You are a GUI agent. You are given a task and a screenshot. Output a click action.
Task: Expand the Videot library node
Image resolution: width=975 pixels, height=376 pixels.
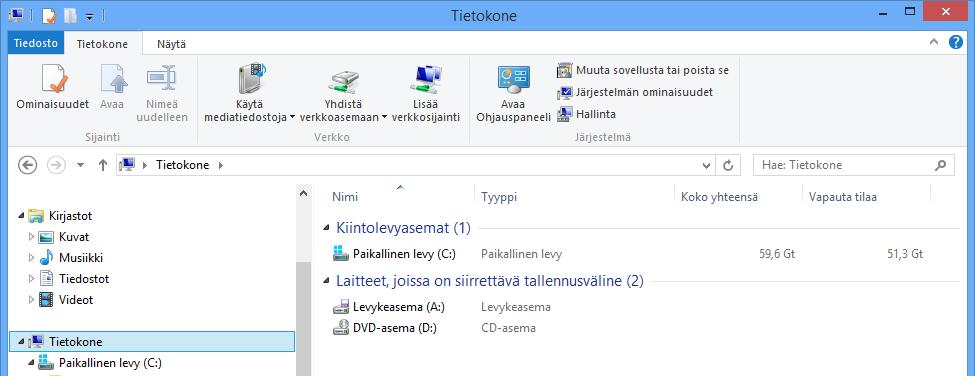tap(32, 300)
